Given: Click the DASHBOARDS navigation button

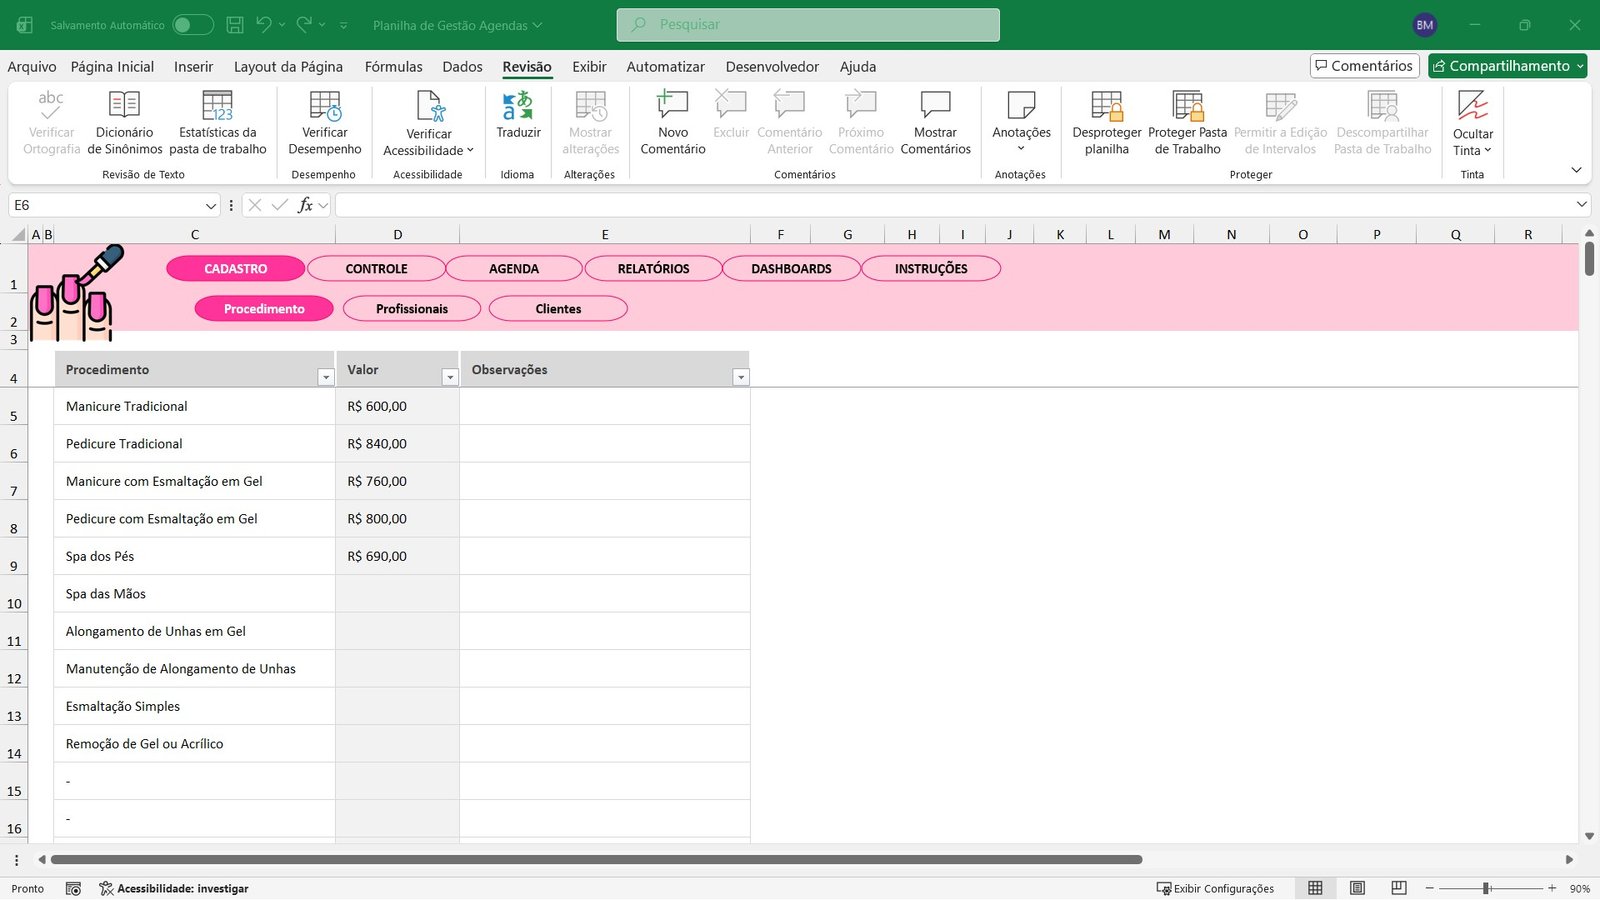Looking at the screenshot, I should pyautogui.click(x=791, y=268).
